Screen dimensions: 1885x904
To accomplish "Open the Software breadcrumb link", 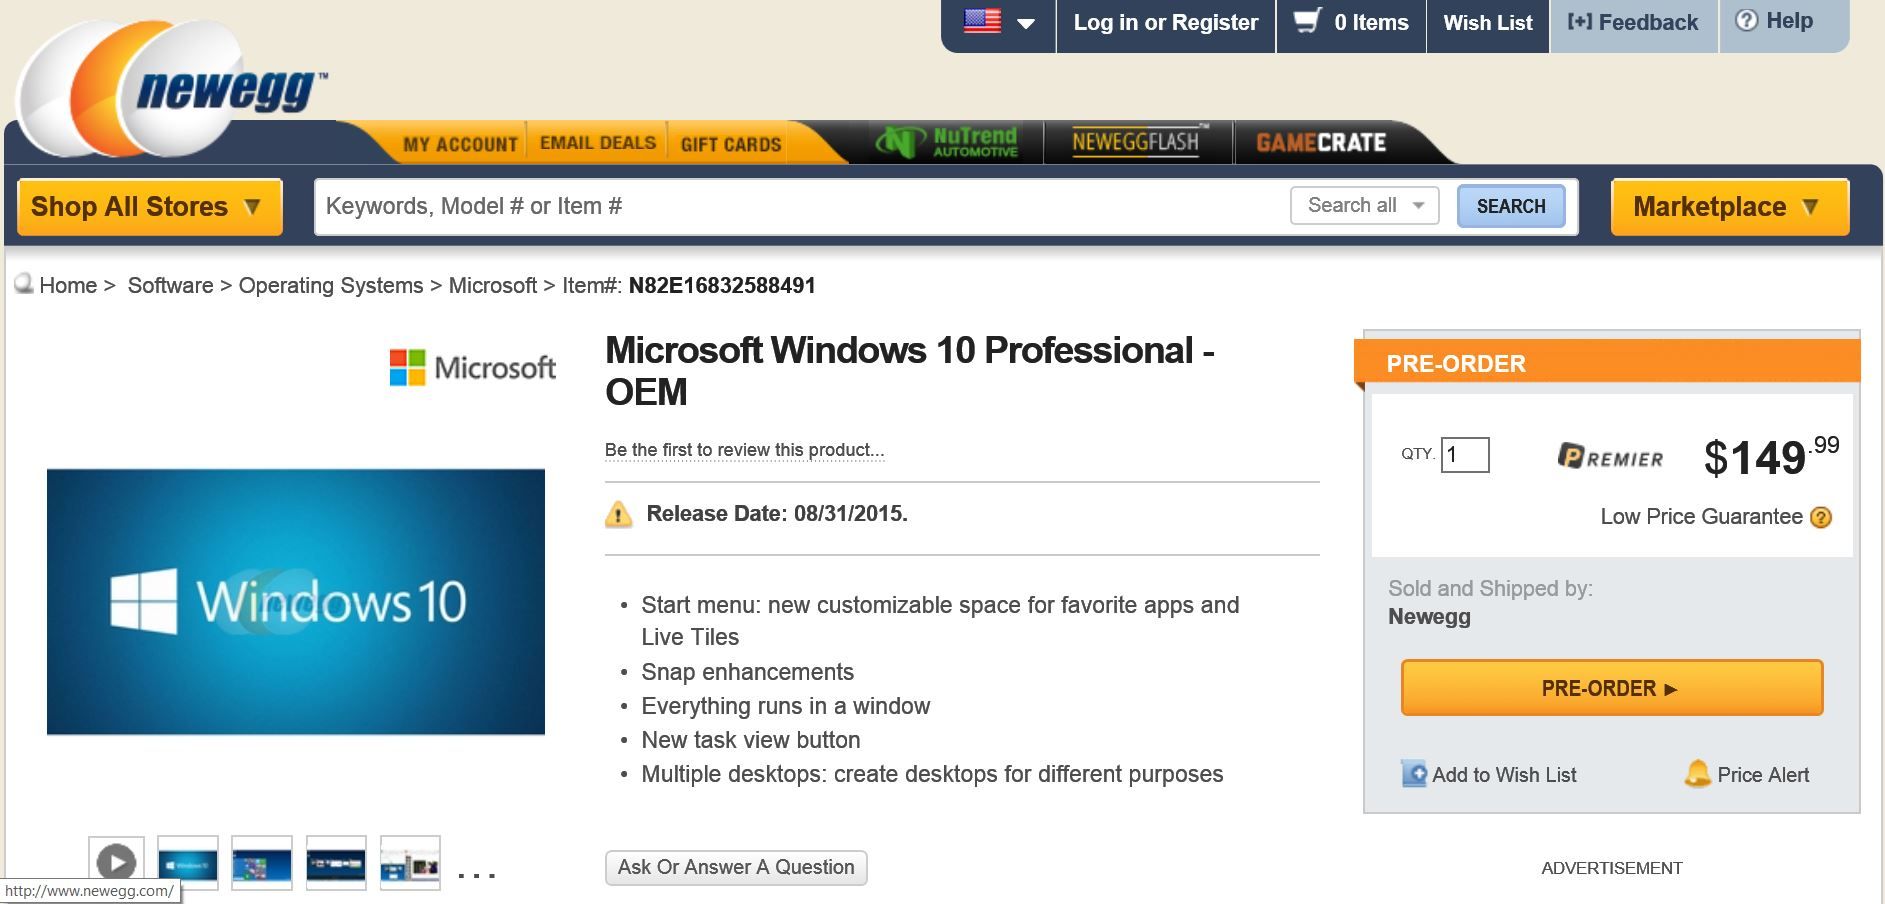I will 170,286.
